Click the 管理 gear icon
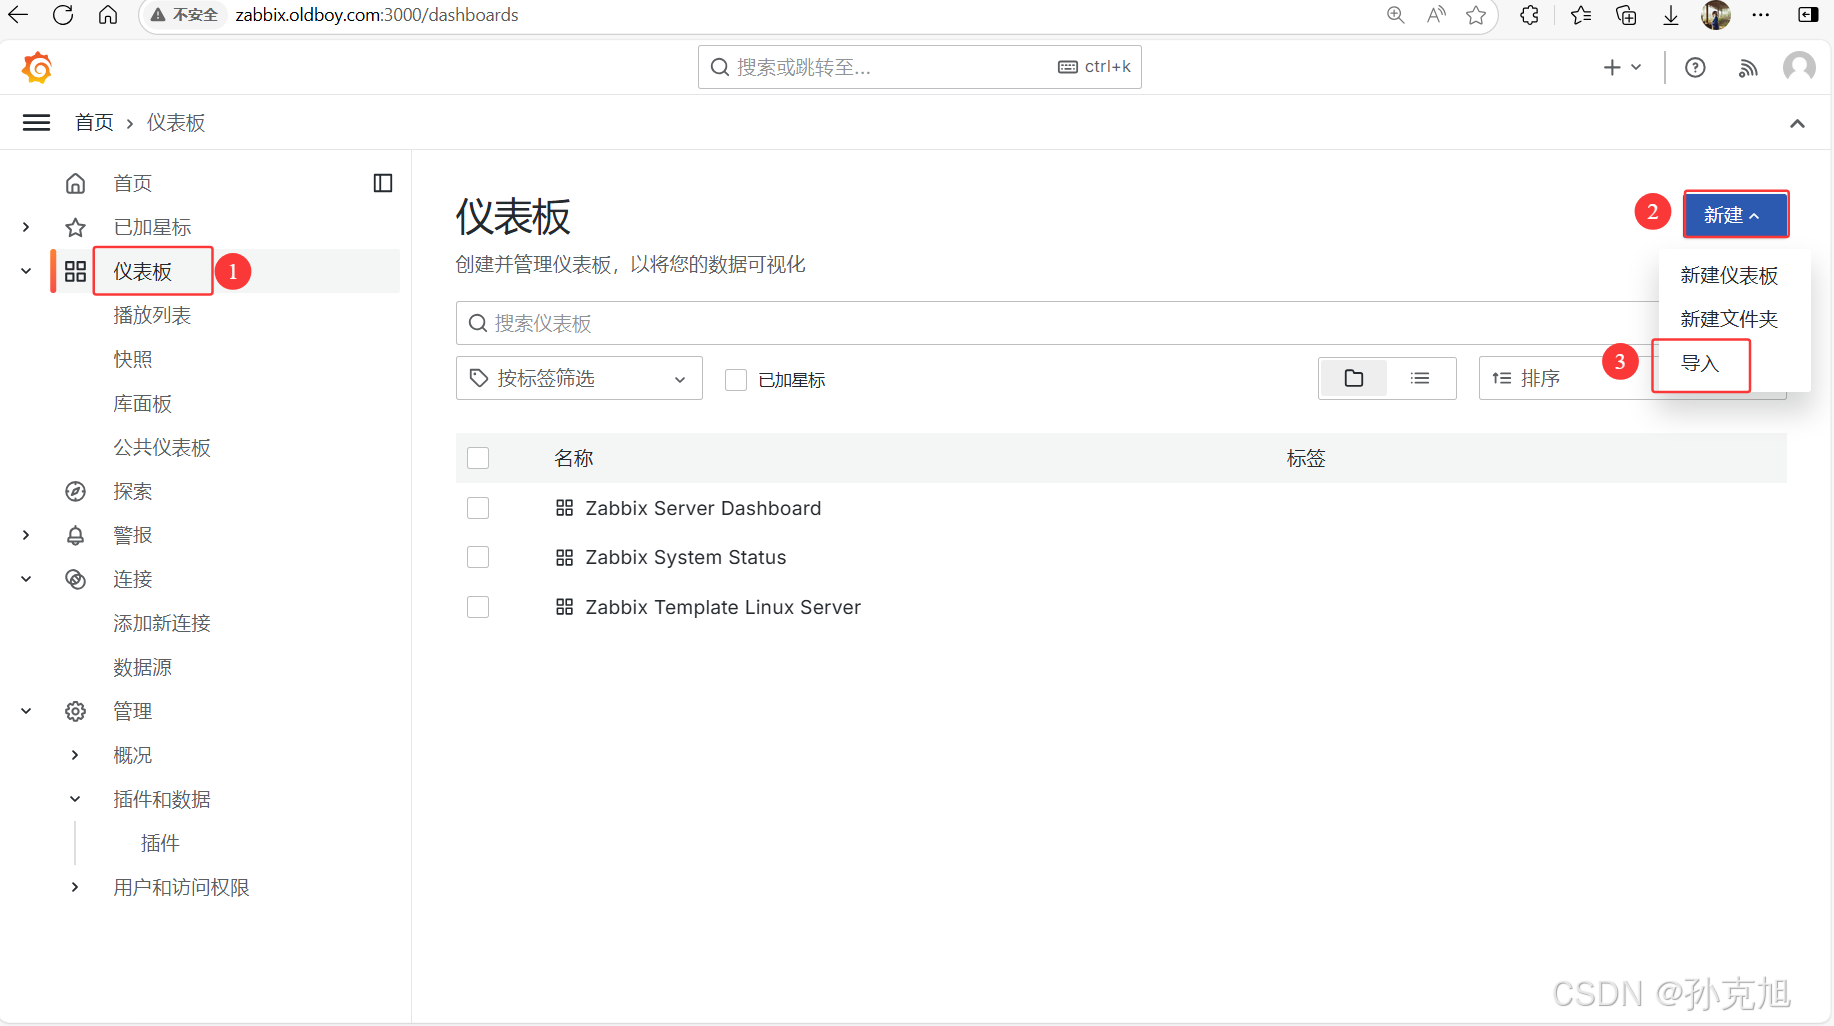The width and height of the screenshot is (1834, 1026). (x=76, y=711)
